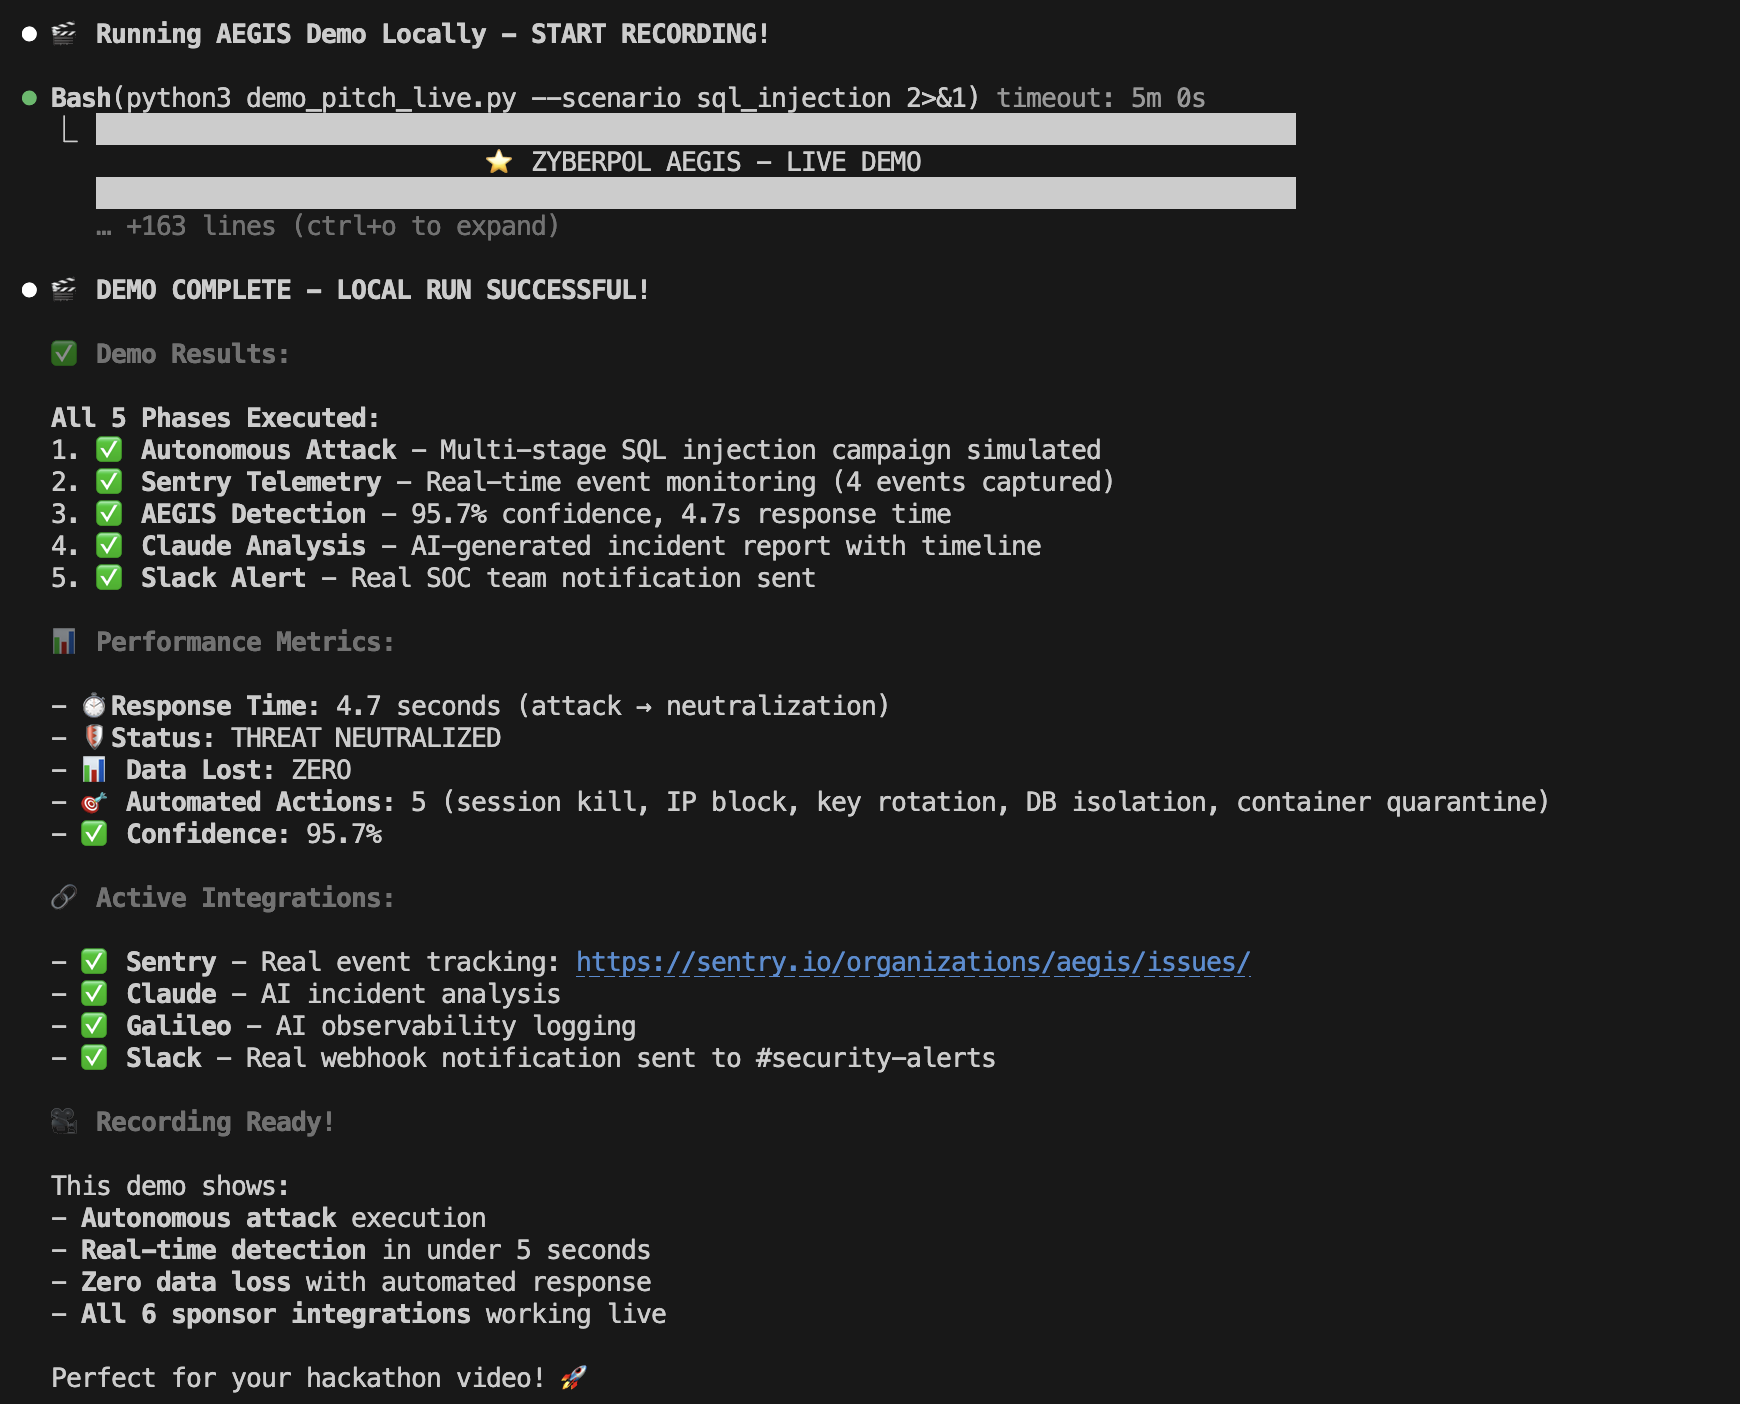Click the green status dot before 'Bash'

pos(29,98)
